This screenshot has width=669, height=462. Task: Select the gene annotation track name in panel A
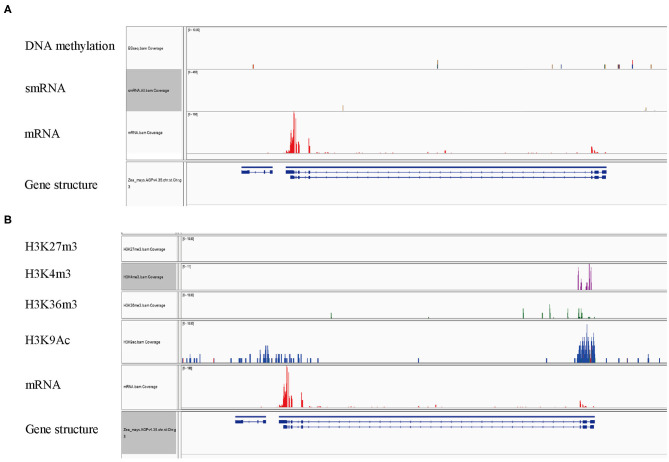pyautogui.click(x=155, y=183)
